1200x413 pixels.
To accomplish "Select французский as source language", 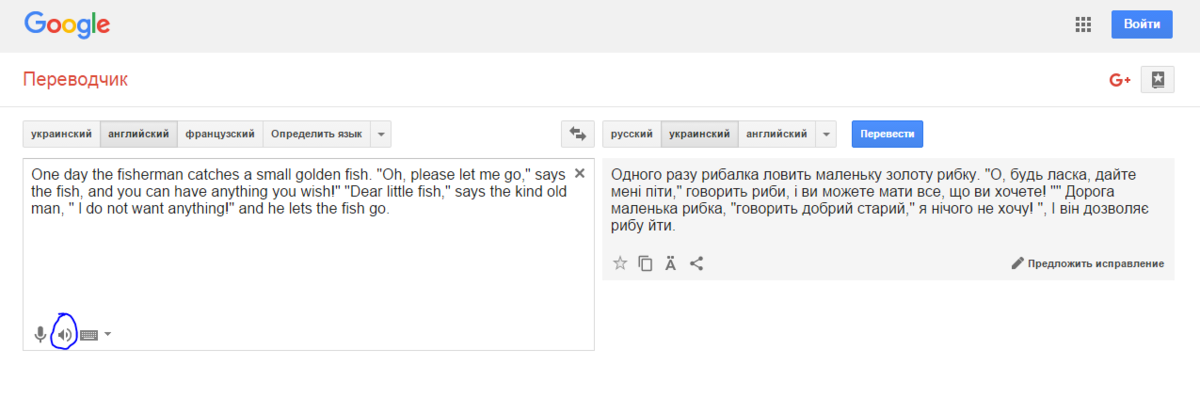I will 221,133.
